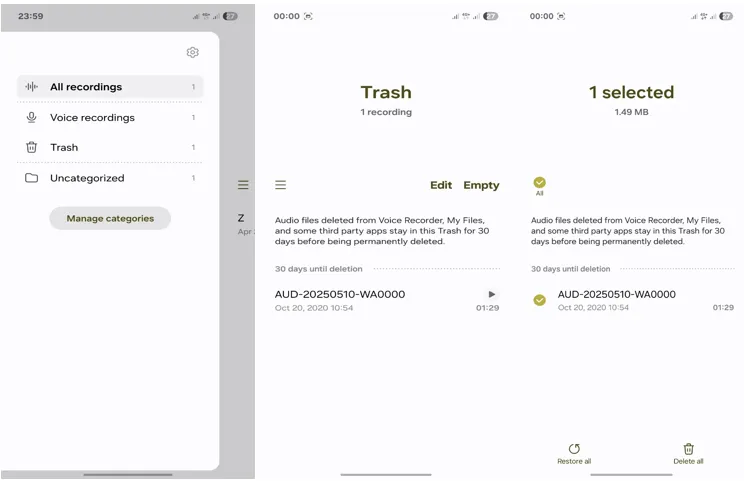Tap Edit on the Trash screen
This screenshot has height=481, width=744.
pos(441,185)
